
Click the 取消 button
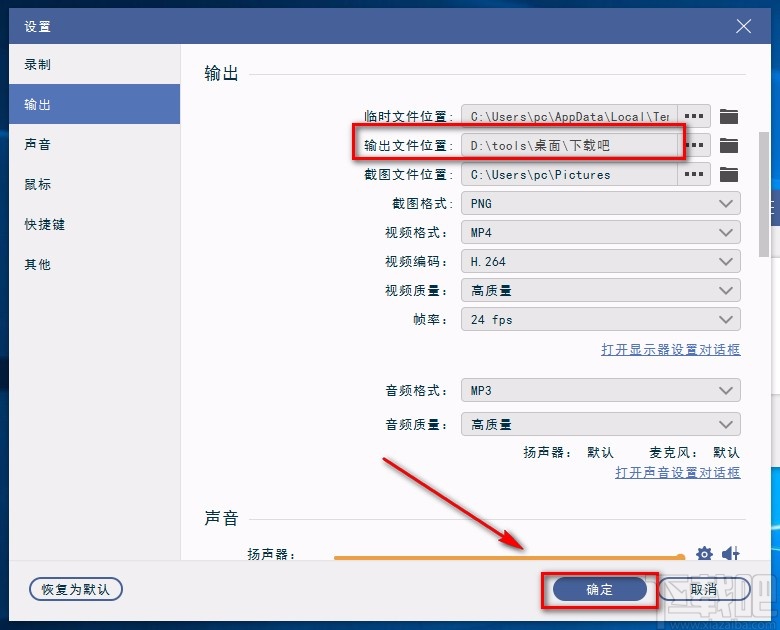(x=704, y=589)
